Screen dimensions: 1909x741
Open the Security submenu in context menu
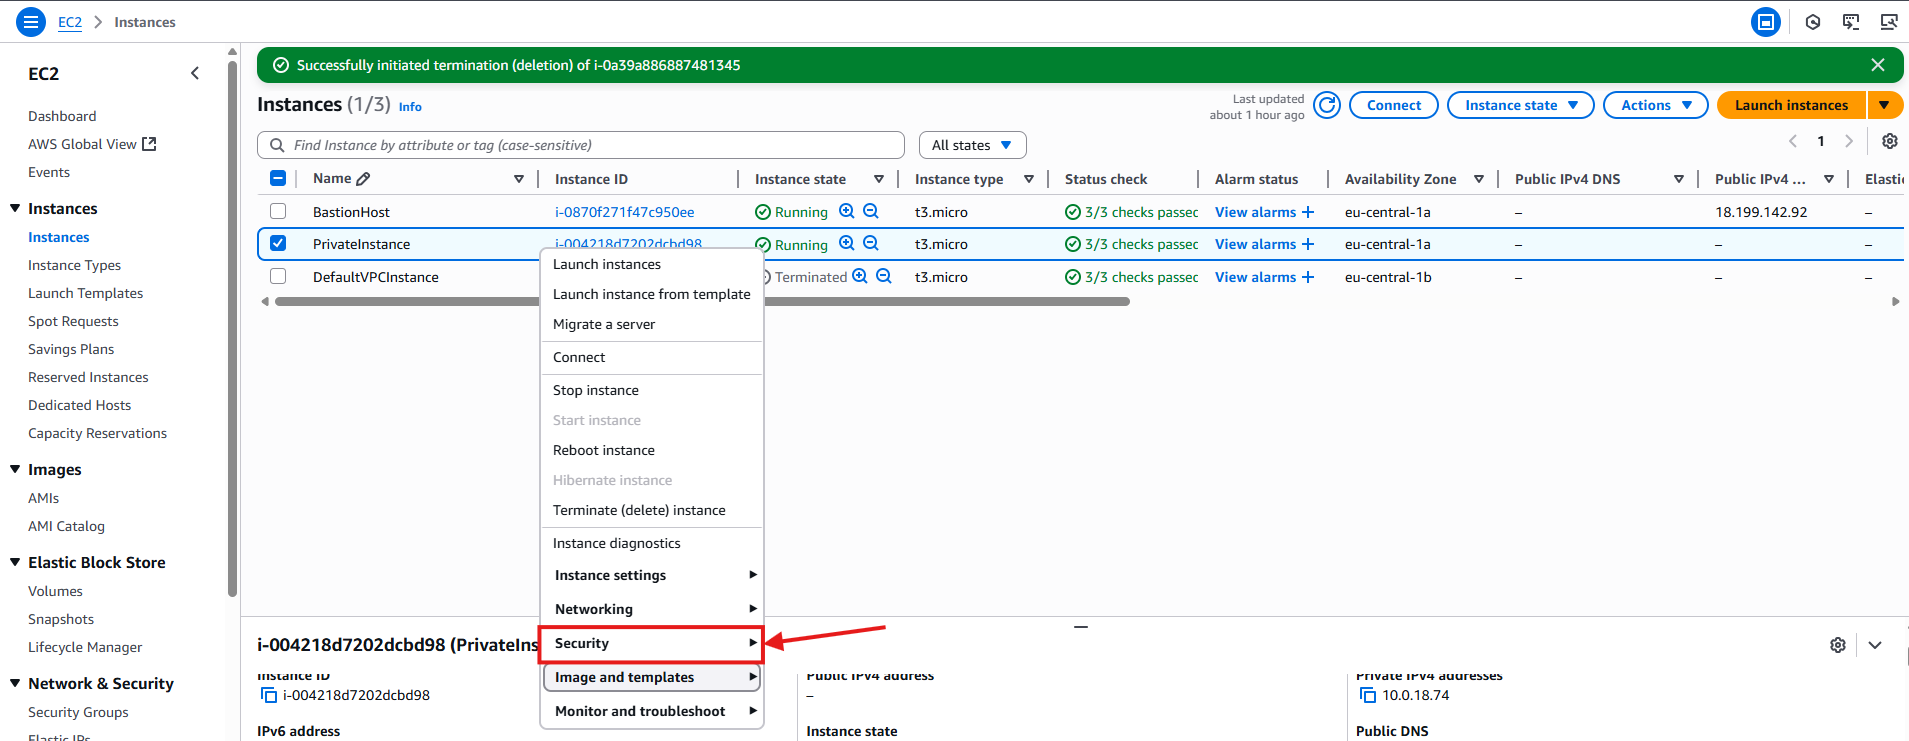[651, 644]
